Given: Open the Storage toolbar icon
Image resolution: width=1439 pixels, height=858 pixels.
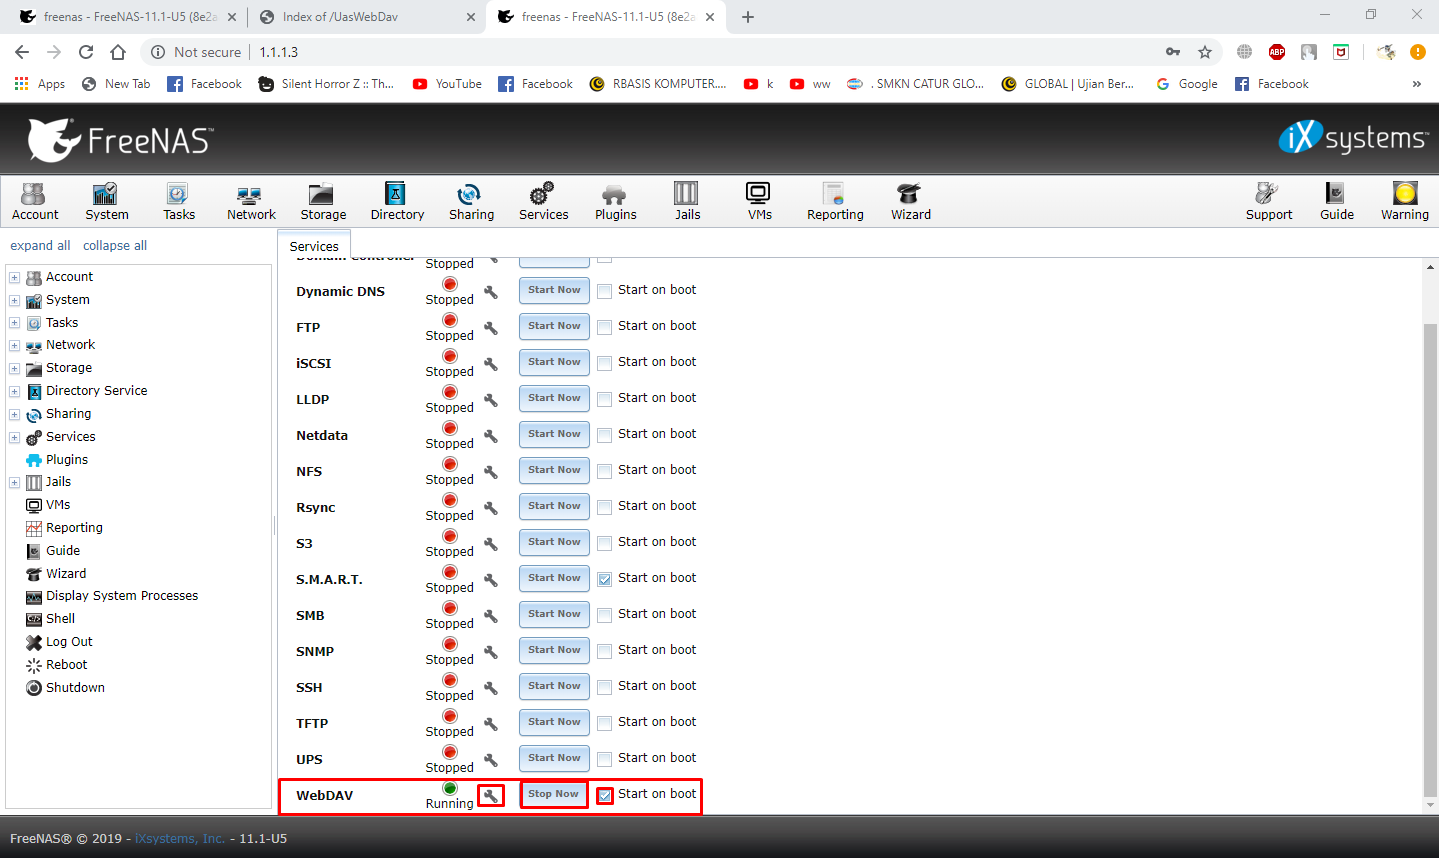Looking at the screenshot, I should click(323, 201).
